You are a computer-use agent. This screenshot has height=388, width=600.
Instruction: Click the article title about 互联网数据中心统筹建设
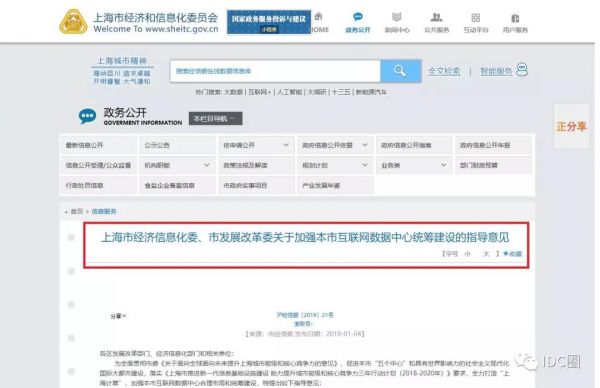click(305, 237)
